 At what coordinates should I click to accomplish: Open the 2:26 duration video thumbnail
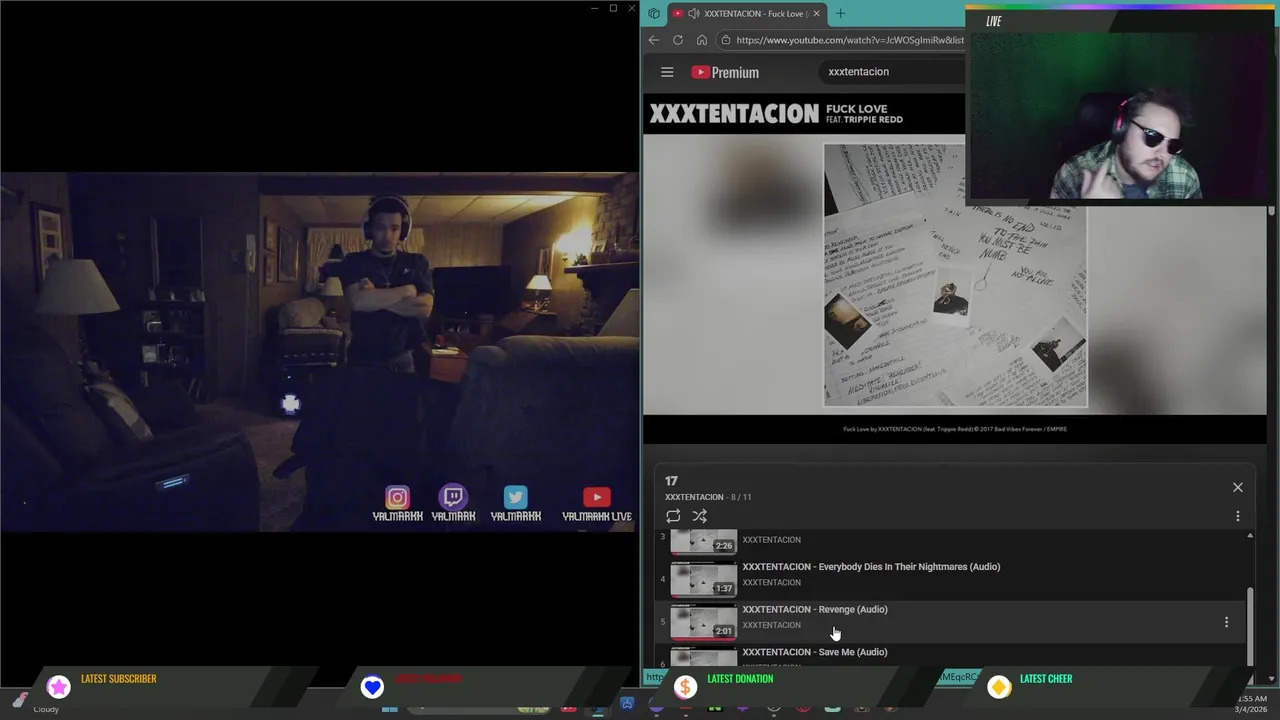[703, 542]
